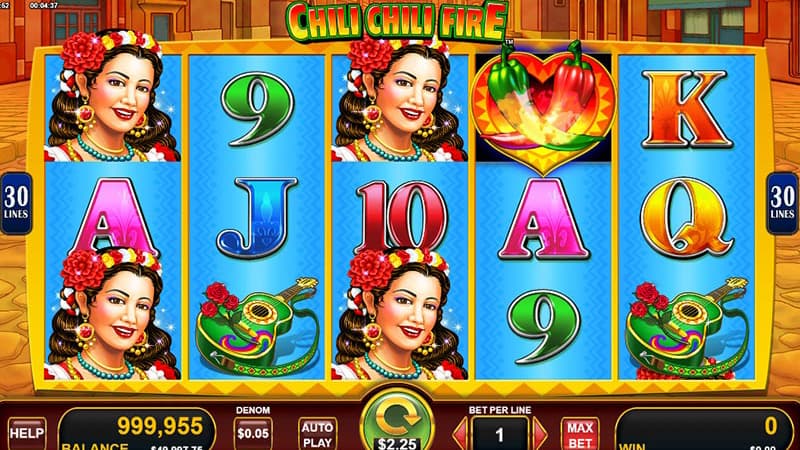Click the green guitar on reel two
This screenshot has height=450, width=800.
click(x=257, y=327)
